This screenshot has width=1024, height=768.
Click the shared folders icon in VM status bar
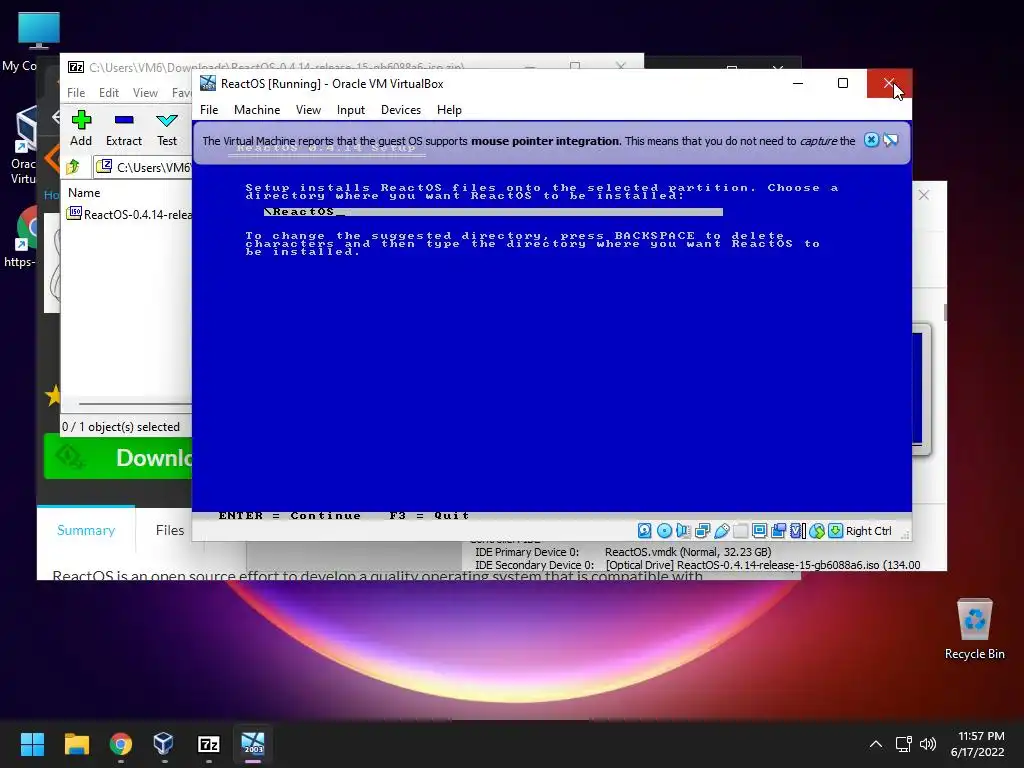741,531
